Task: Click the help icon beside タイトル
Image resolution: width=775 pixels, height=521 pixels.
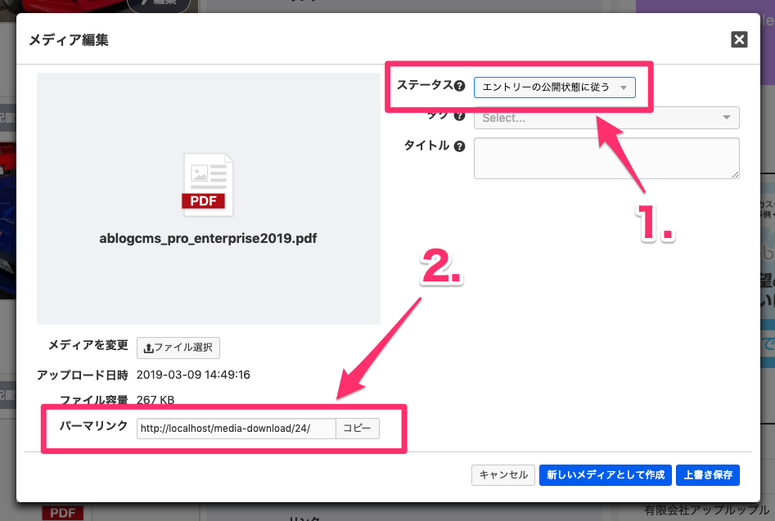Action: (x=460, y=146)
